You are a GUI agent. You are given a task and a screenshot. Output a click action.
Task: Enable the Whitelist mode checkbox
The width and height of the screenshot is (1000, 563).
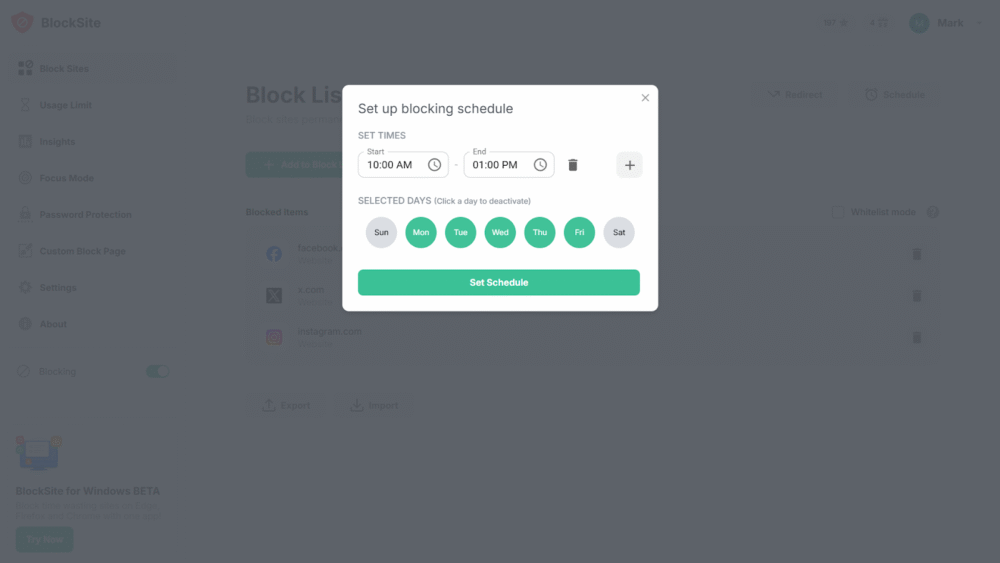839,212
